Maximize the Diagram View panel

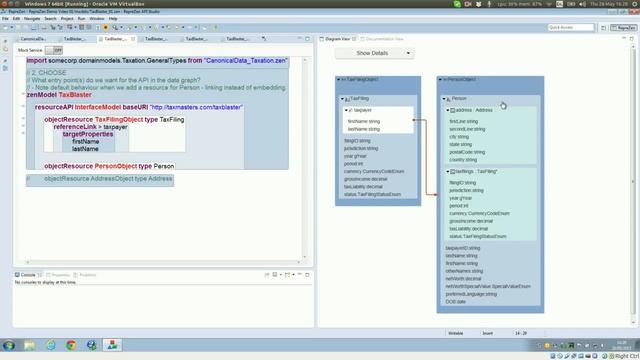pos(631,38)
